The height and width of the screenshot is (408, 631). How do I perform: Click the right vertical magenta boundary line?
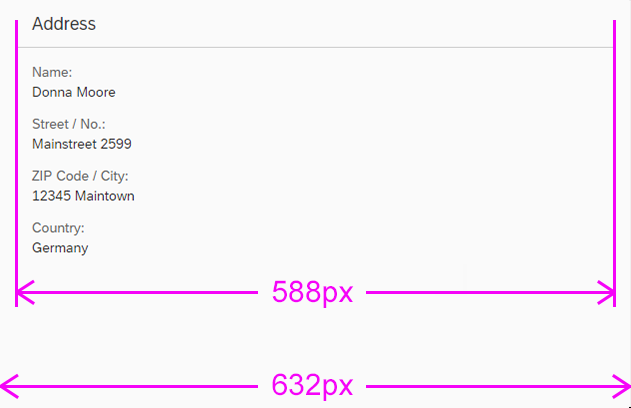click(614, 160)
